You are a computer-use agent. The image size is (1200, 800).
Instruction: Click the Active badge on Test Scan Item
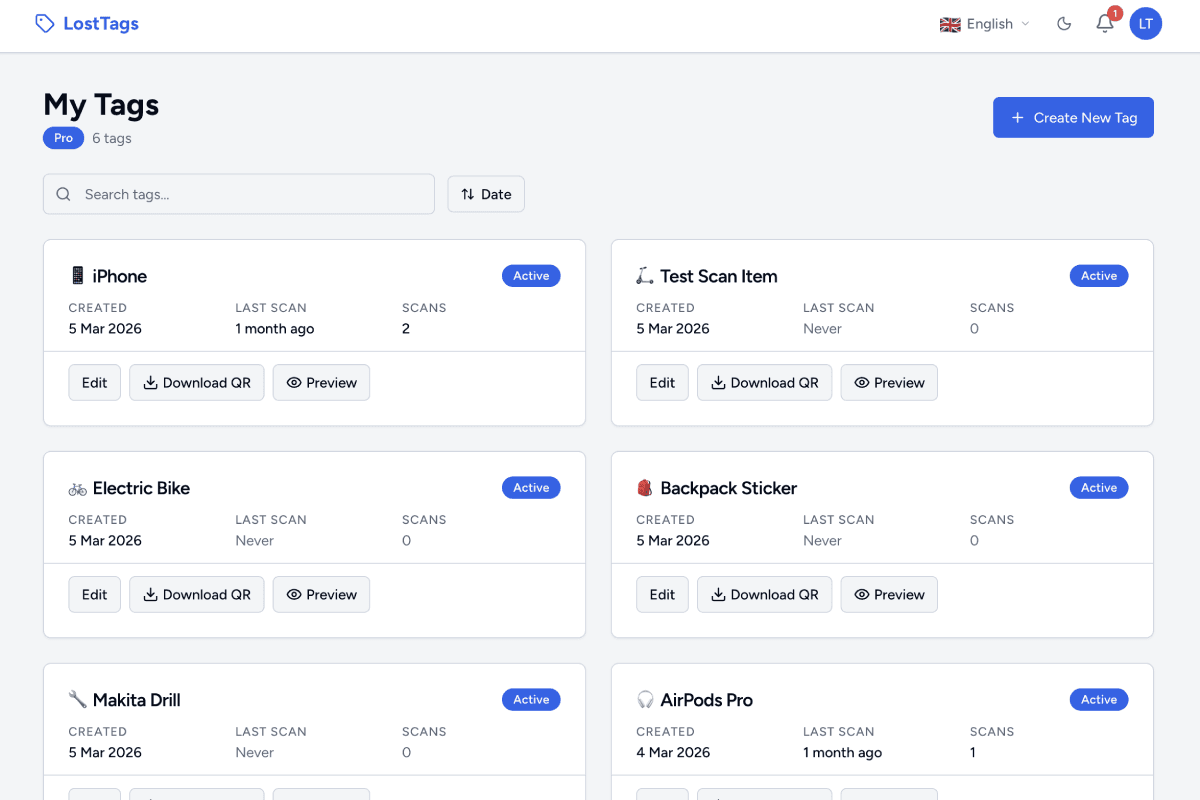[x=1099, y=276]
